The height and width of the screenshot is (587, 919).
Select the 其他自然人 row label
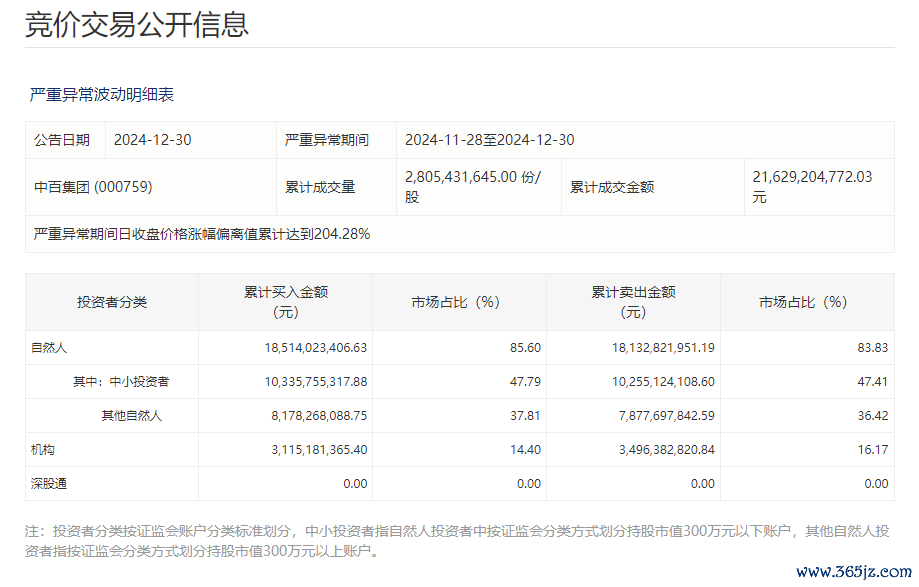131,416
